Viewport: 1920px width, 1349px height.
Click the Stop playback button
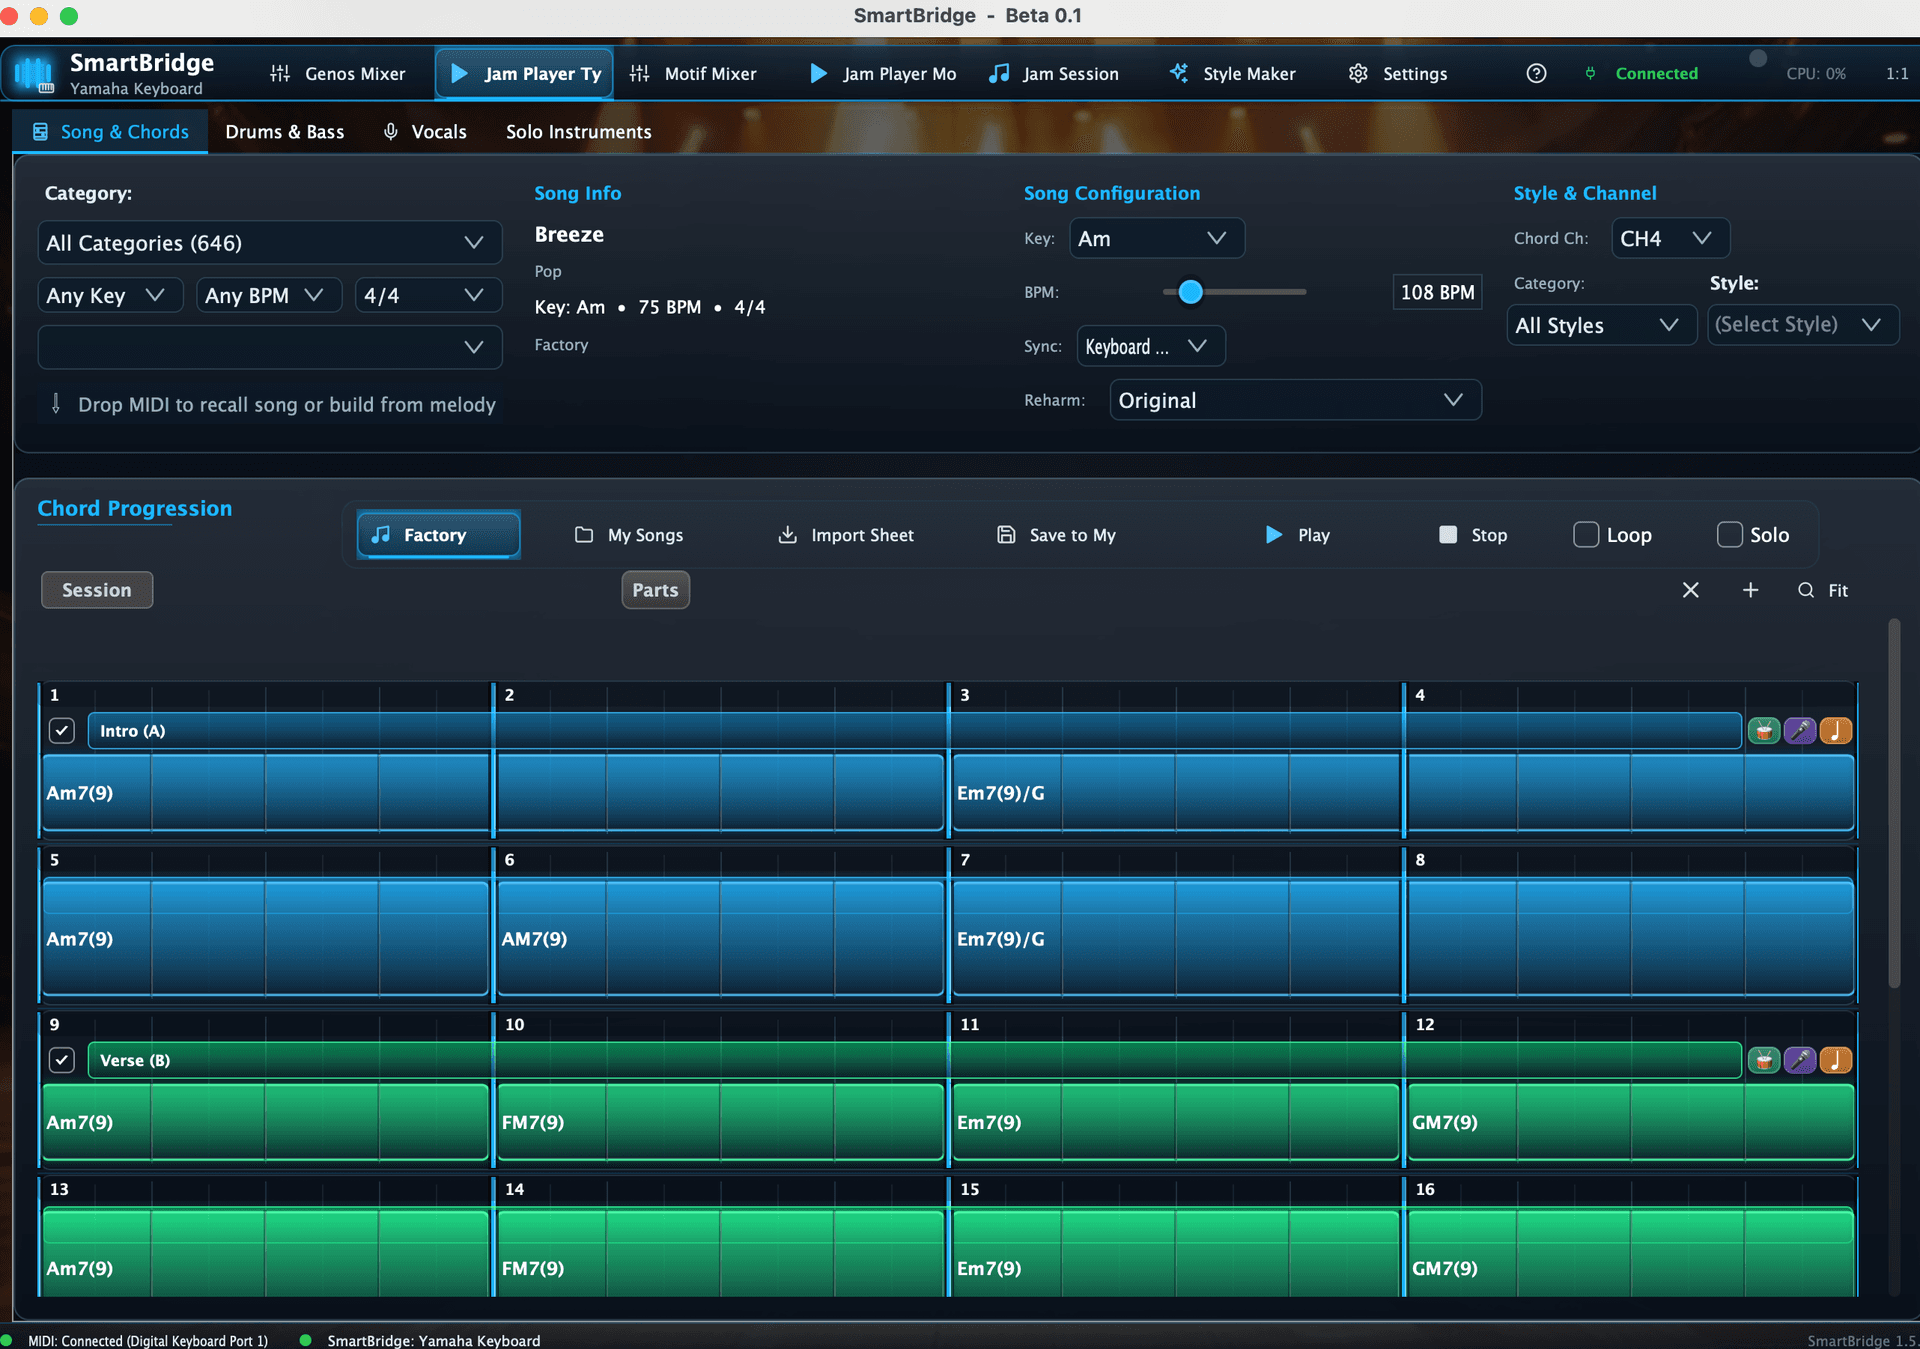1473,535
